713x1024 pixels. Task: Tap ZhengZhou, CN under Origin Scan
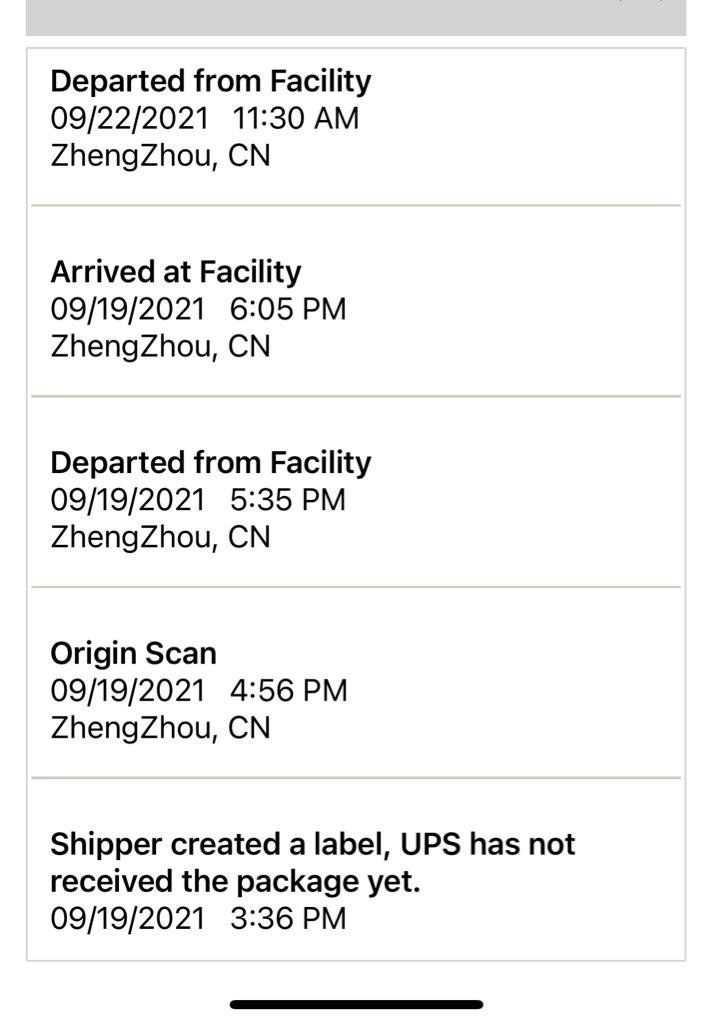click(x=160, y=728)
